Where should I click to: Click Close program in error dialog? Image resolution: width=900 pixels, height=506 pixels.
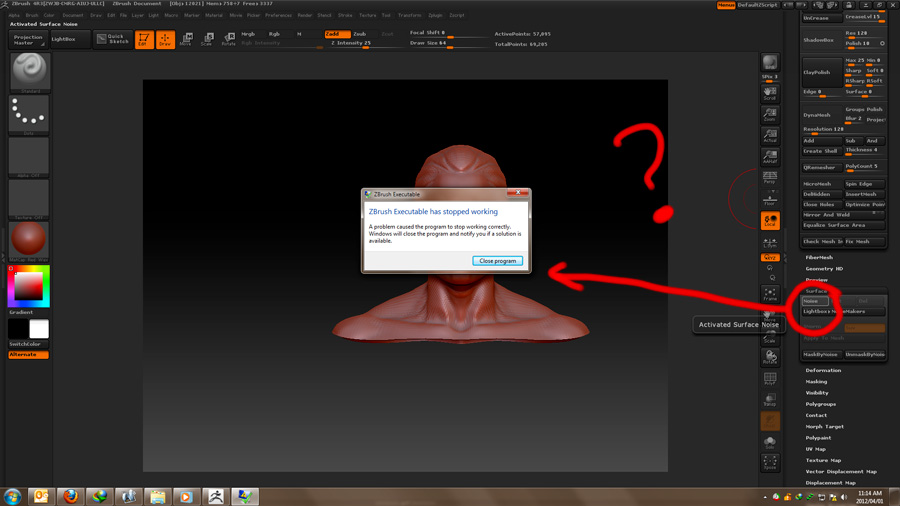[x=498, y=261]
